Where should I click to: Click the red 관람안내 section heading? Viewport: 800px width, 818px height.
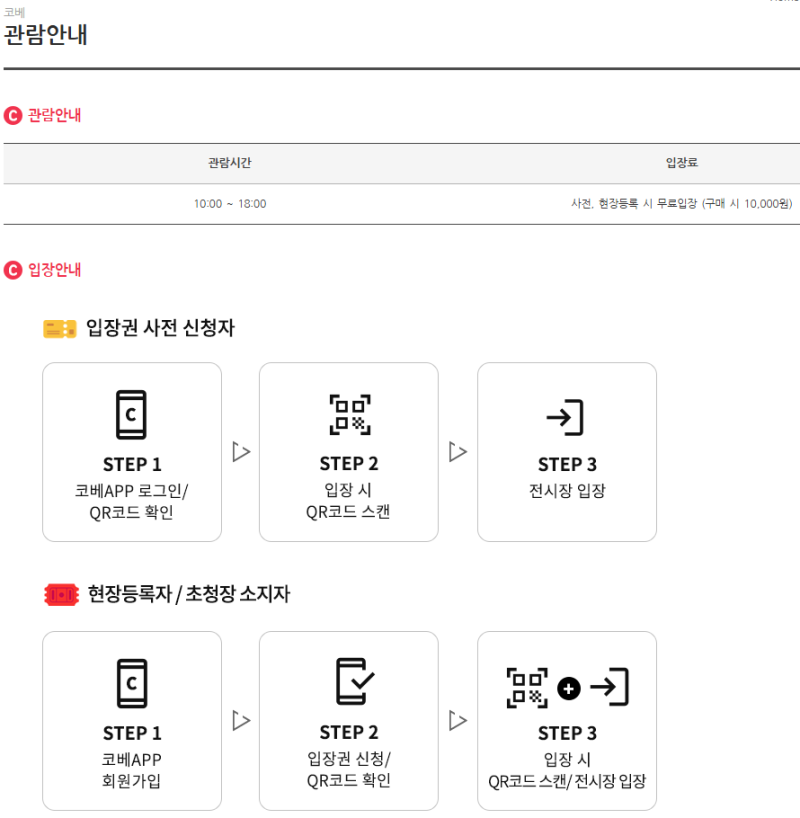coord(54,115)
